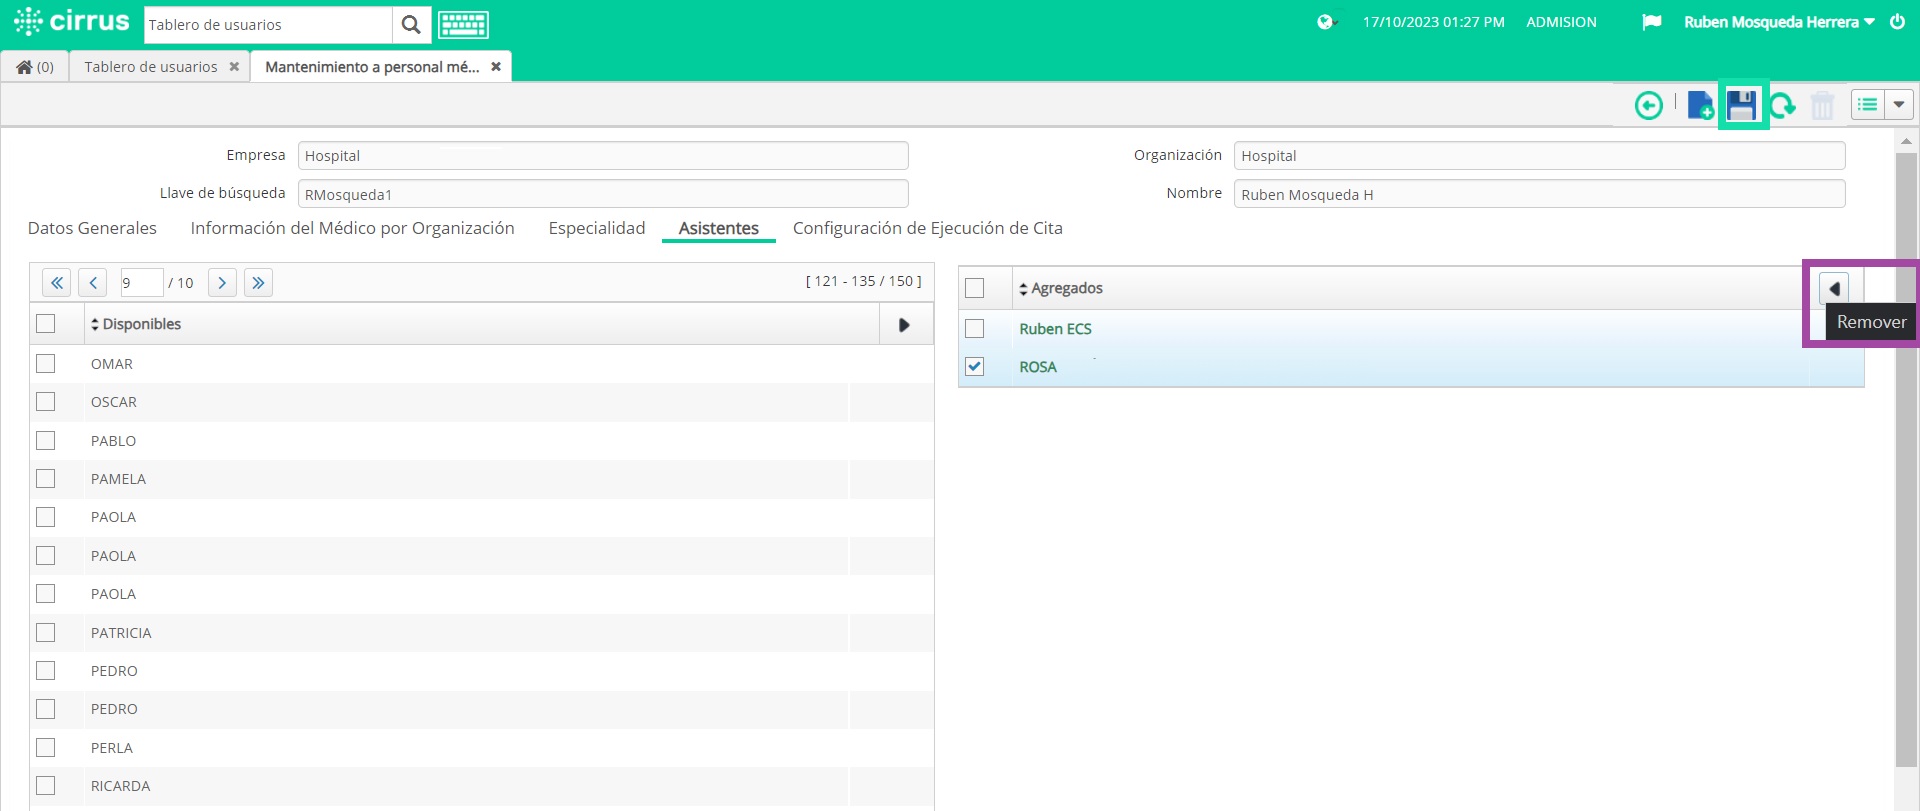Image resolution: width=1920 pixels, height=811 pixels.
Task: Toggle select-all checkbox in Agregados
Action: (975, 289)
